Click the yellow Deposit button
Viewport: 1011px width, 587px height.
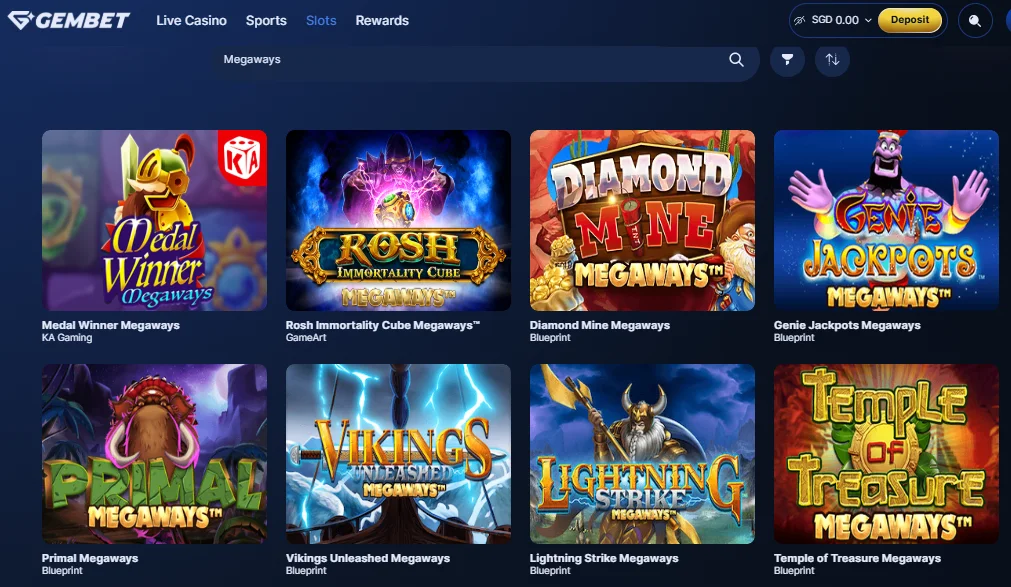point(910,20)
